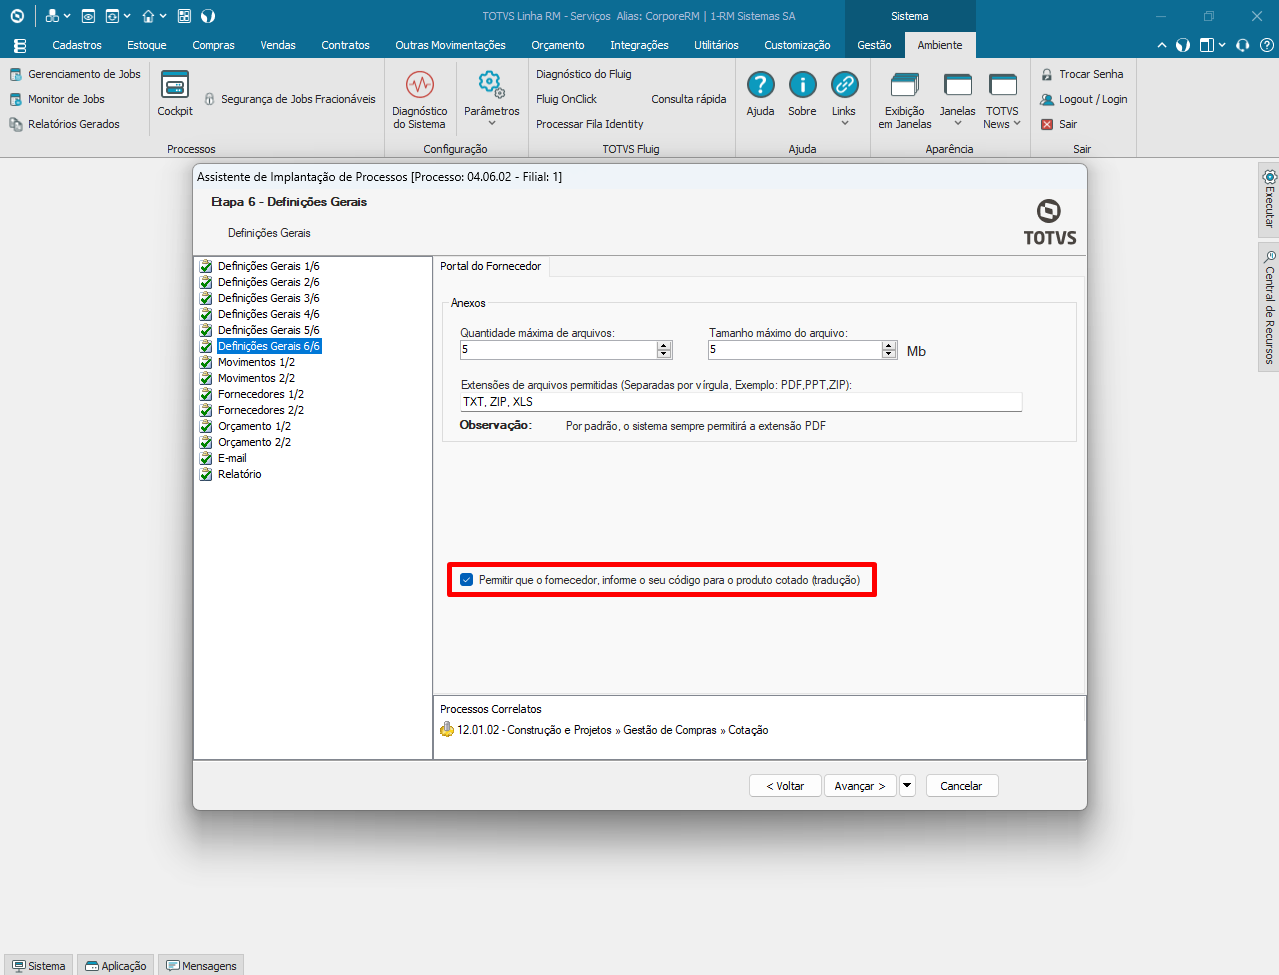The image size is (1279, 975).
Task: Click the Links chain icon
Action: pos(844,85)
